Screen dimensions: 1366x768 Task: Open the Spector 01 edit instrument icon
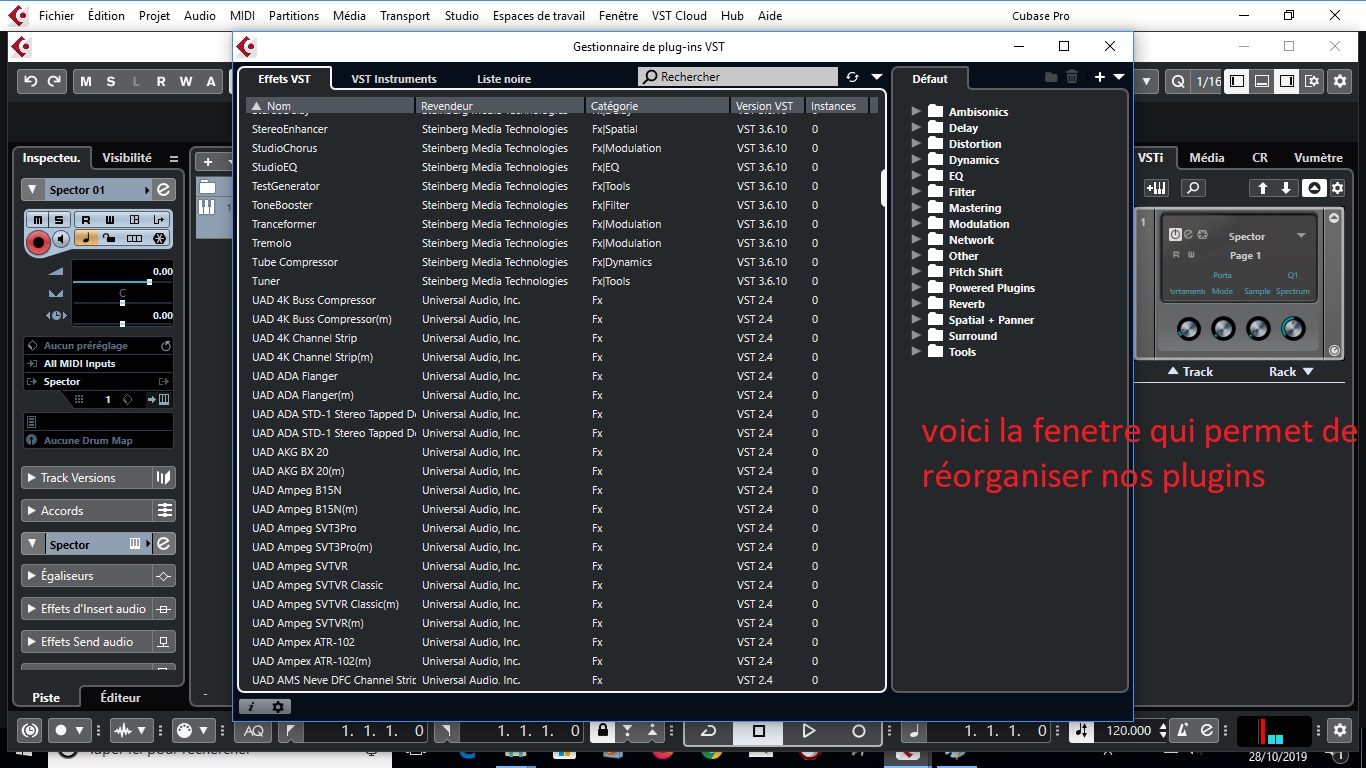click(x=164, y=189)
